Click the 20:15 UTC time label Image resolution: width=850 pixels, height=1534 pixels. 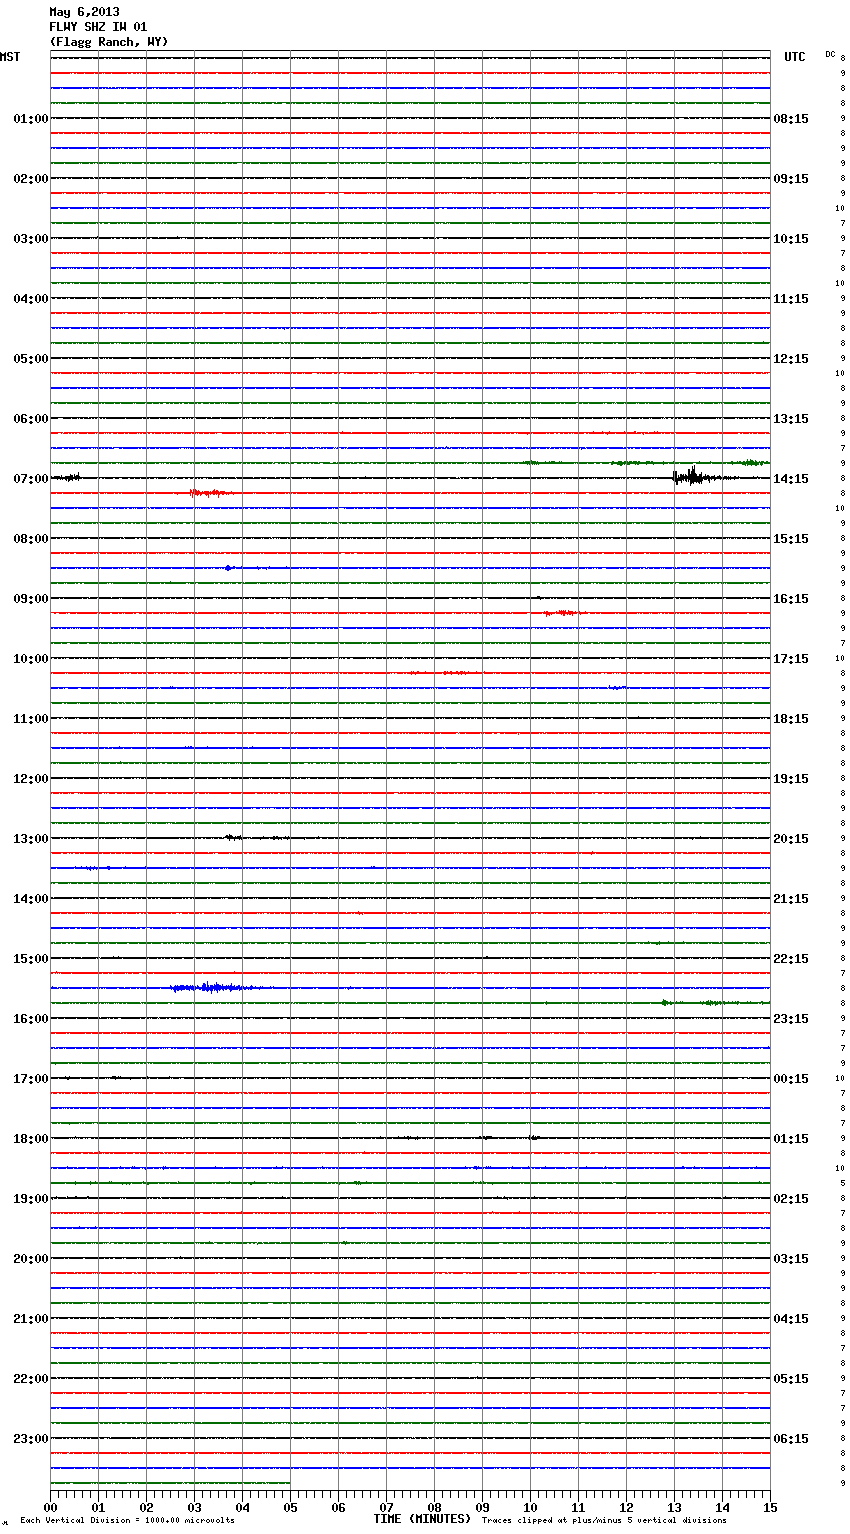click(791, 839)
